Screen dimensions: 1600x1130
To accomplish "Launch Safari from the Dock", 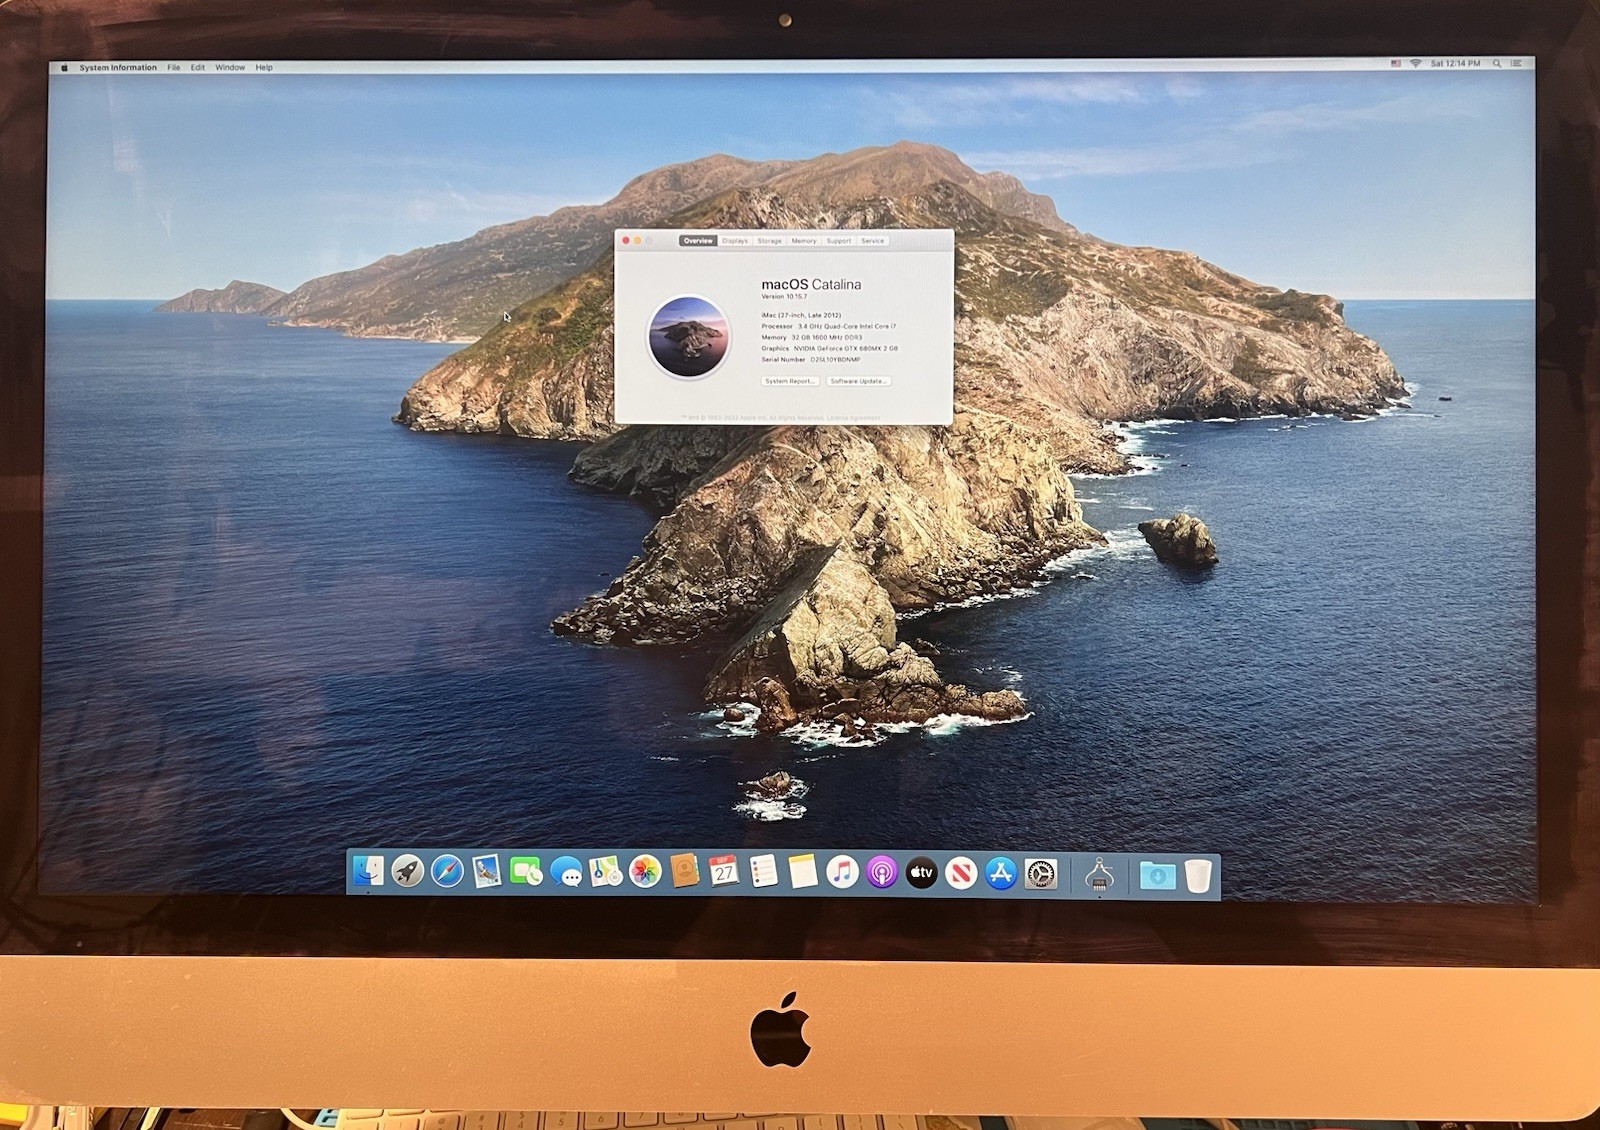I will (447, 872).
